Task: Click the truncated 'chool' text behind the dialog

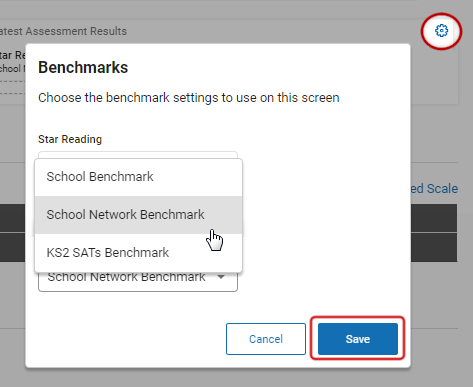Action: click(x=12, y=68)
